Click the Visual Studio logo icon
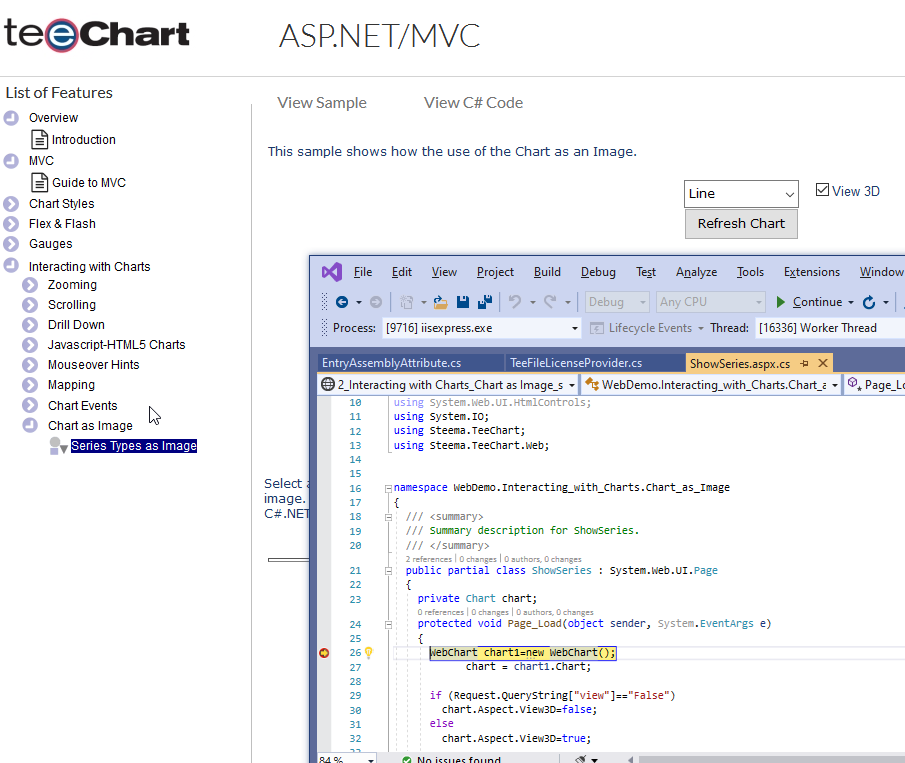 point(332,272)
